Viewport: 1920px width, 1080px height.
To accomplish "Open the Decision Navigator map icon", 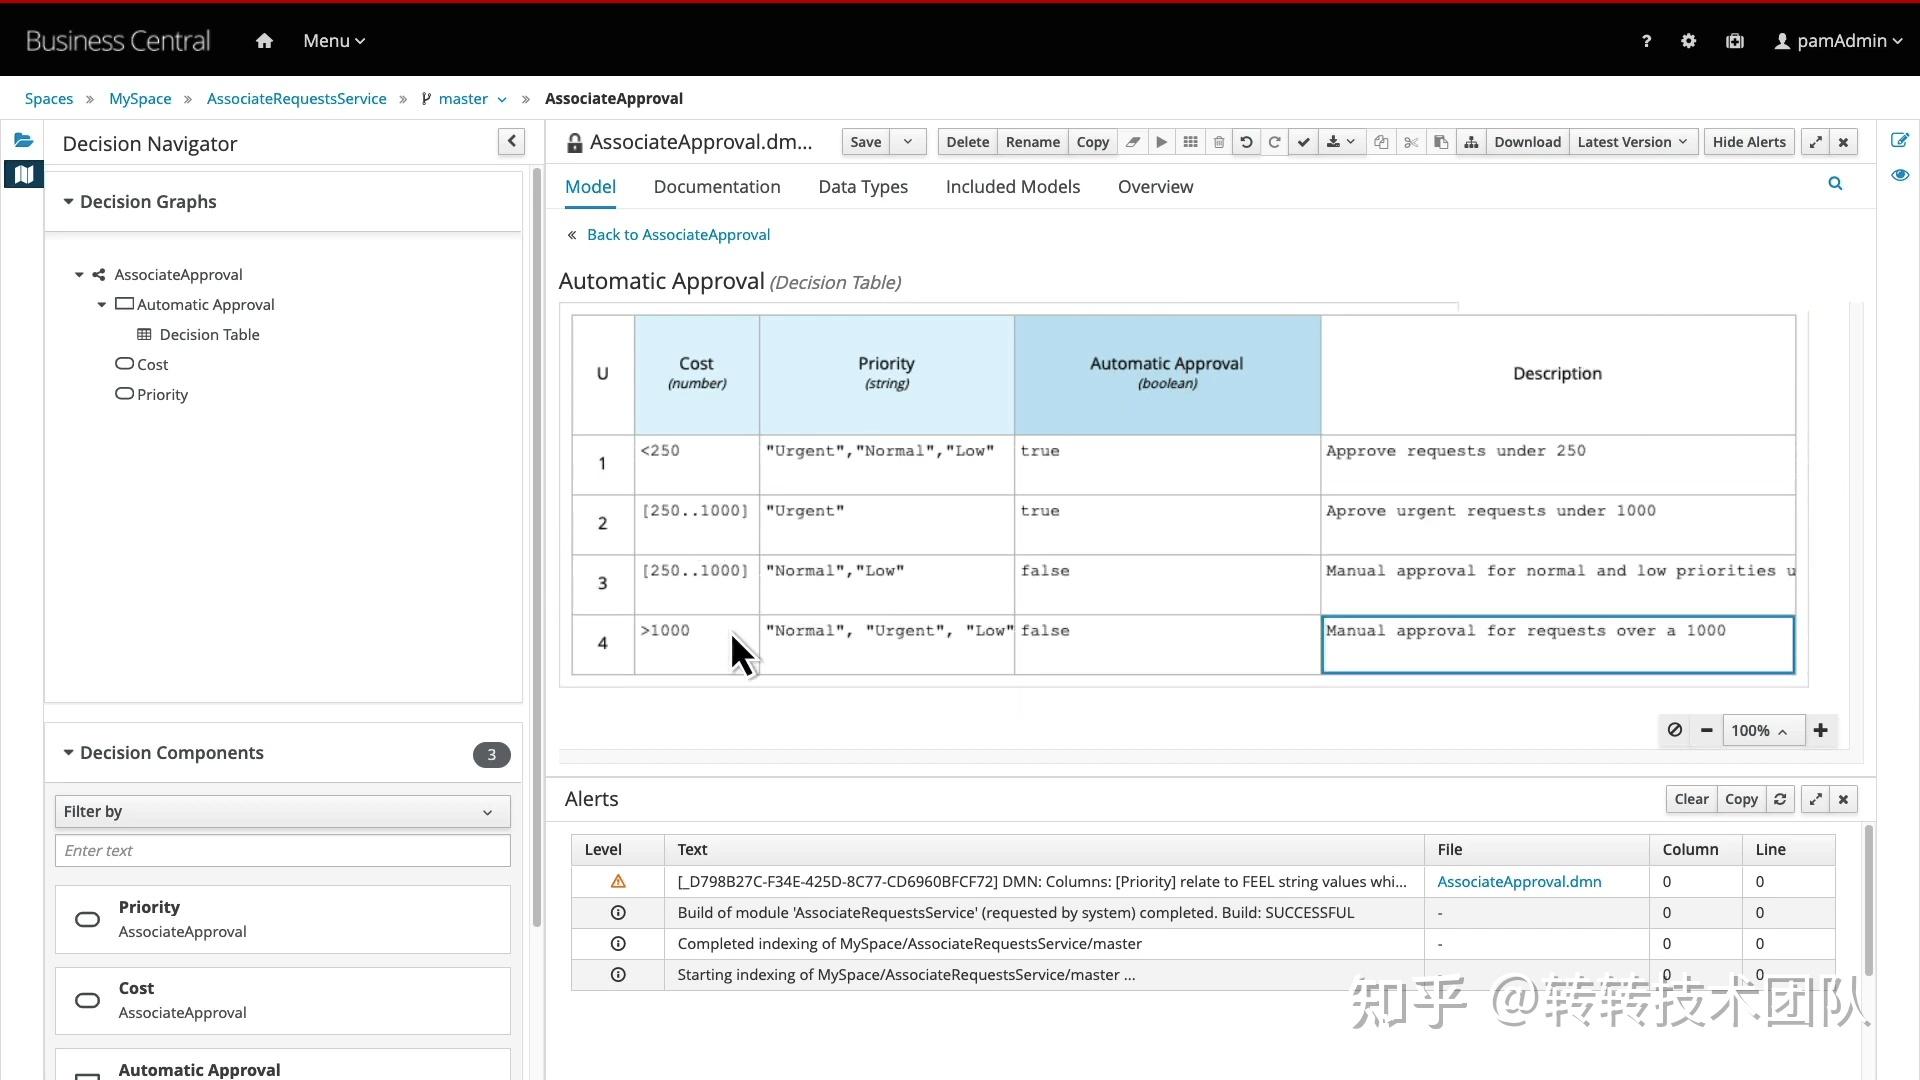I will pos(23,174).
